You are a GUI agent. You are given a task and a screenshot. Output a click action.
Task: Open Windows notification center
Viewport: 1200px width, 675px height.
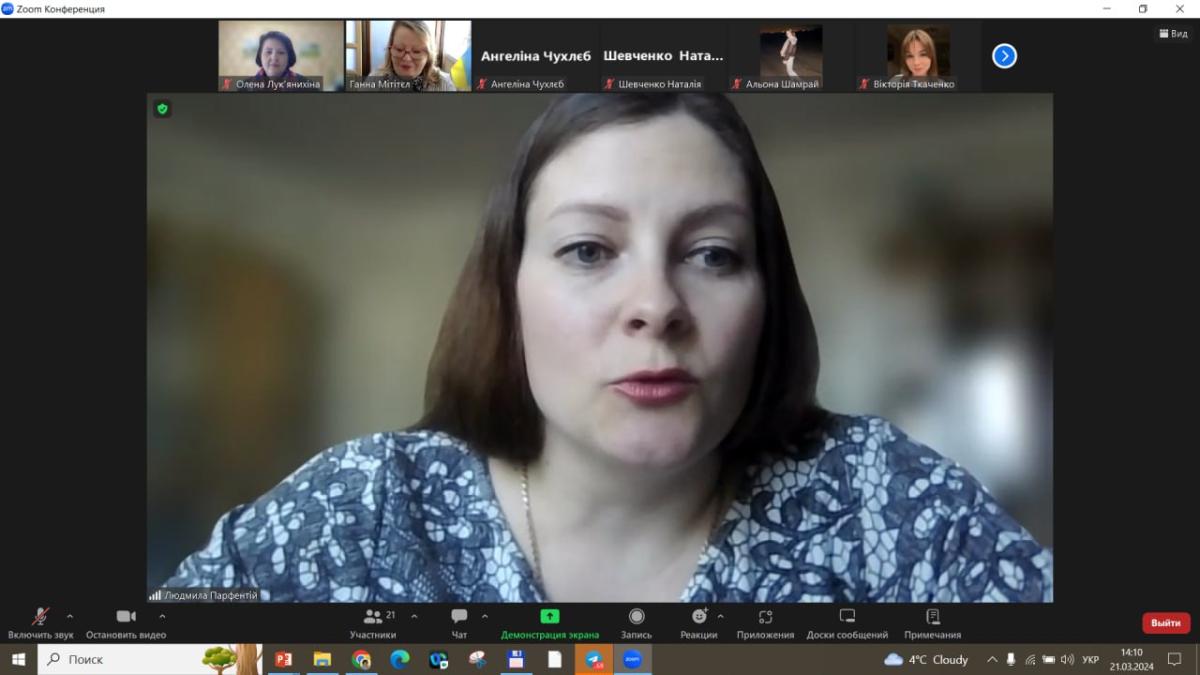1175,660
